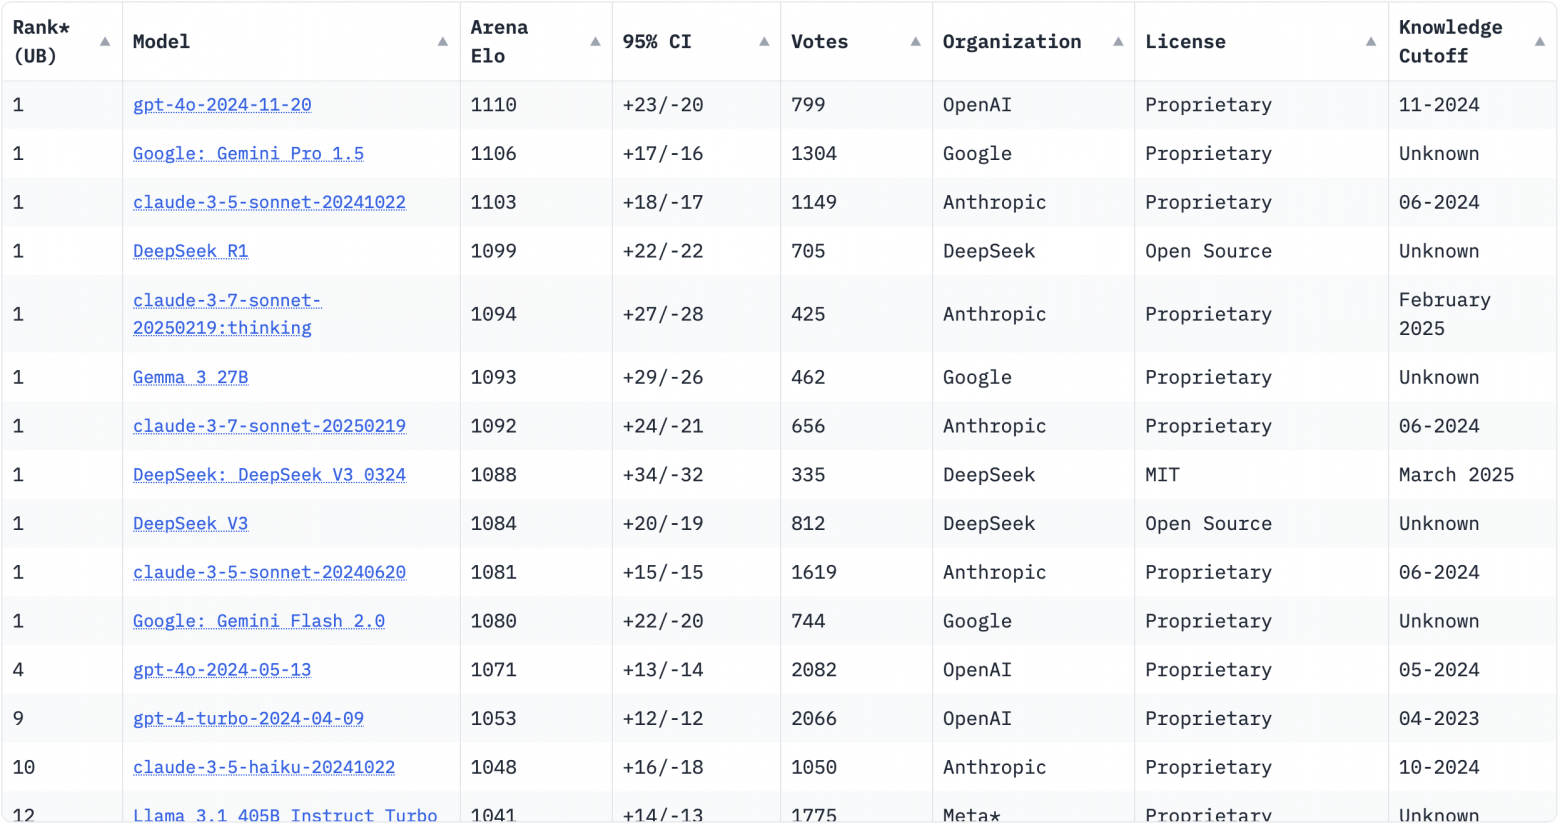Click the Arena Elo header text
Image resolution: width=1560 pixels, height=825 pixels.
click(500, 42)
